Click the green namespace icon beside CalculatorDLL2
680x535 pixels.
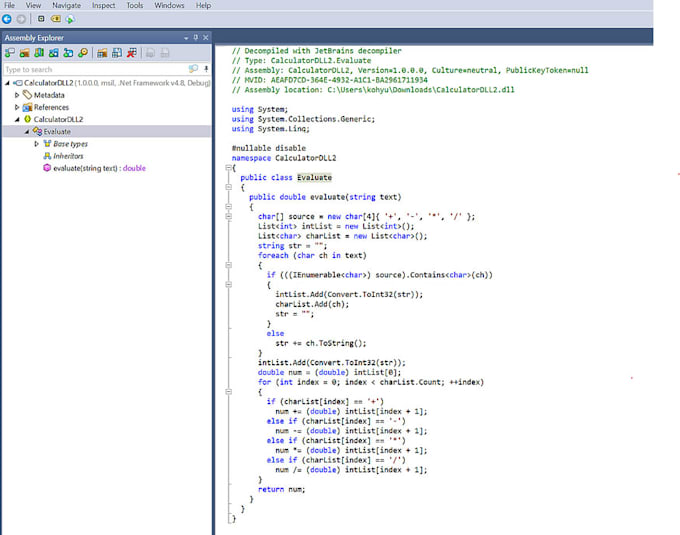(28, 119)
